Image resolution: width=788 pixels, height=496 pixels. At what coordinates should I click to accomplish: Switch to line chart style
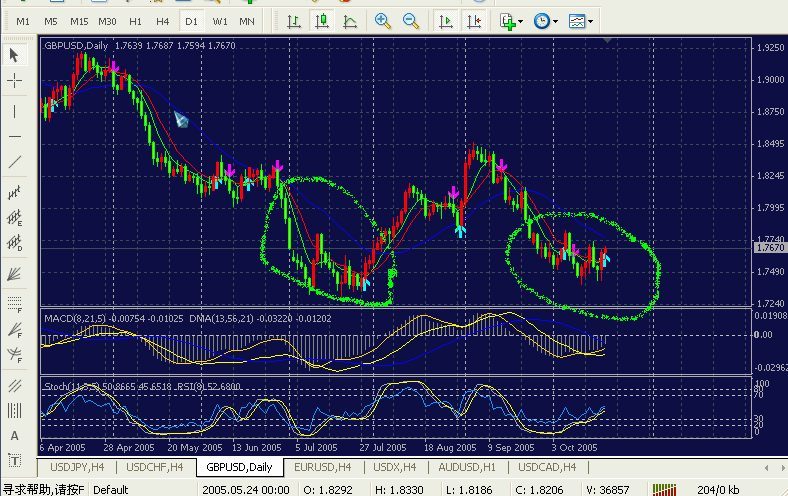point(349,21)
